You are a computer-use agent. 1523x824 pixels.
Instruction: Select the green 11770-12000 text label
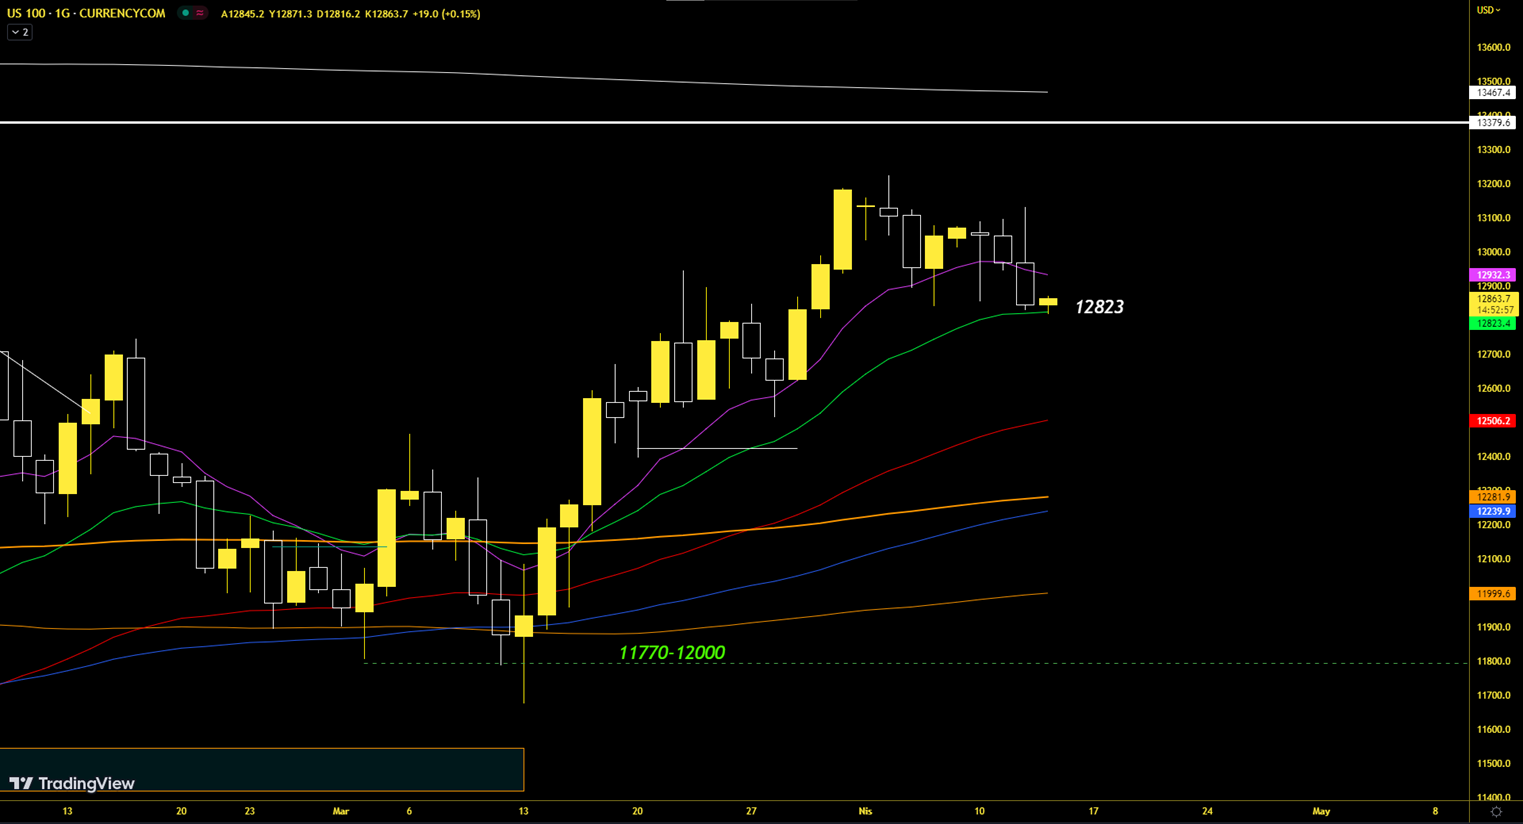pyautogui.click(x=671, y=653)
